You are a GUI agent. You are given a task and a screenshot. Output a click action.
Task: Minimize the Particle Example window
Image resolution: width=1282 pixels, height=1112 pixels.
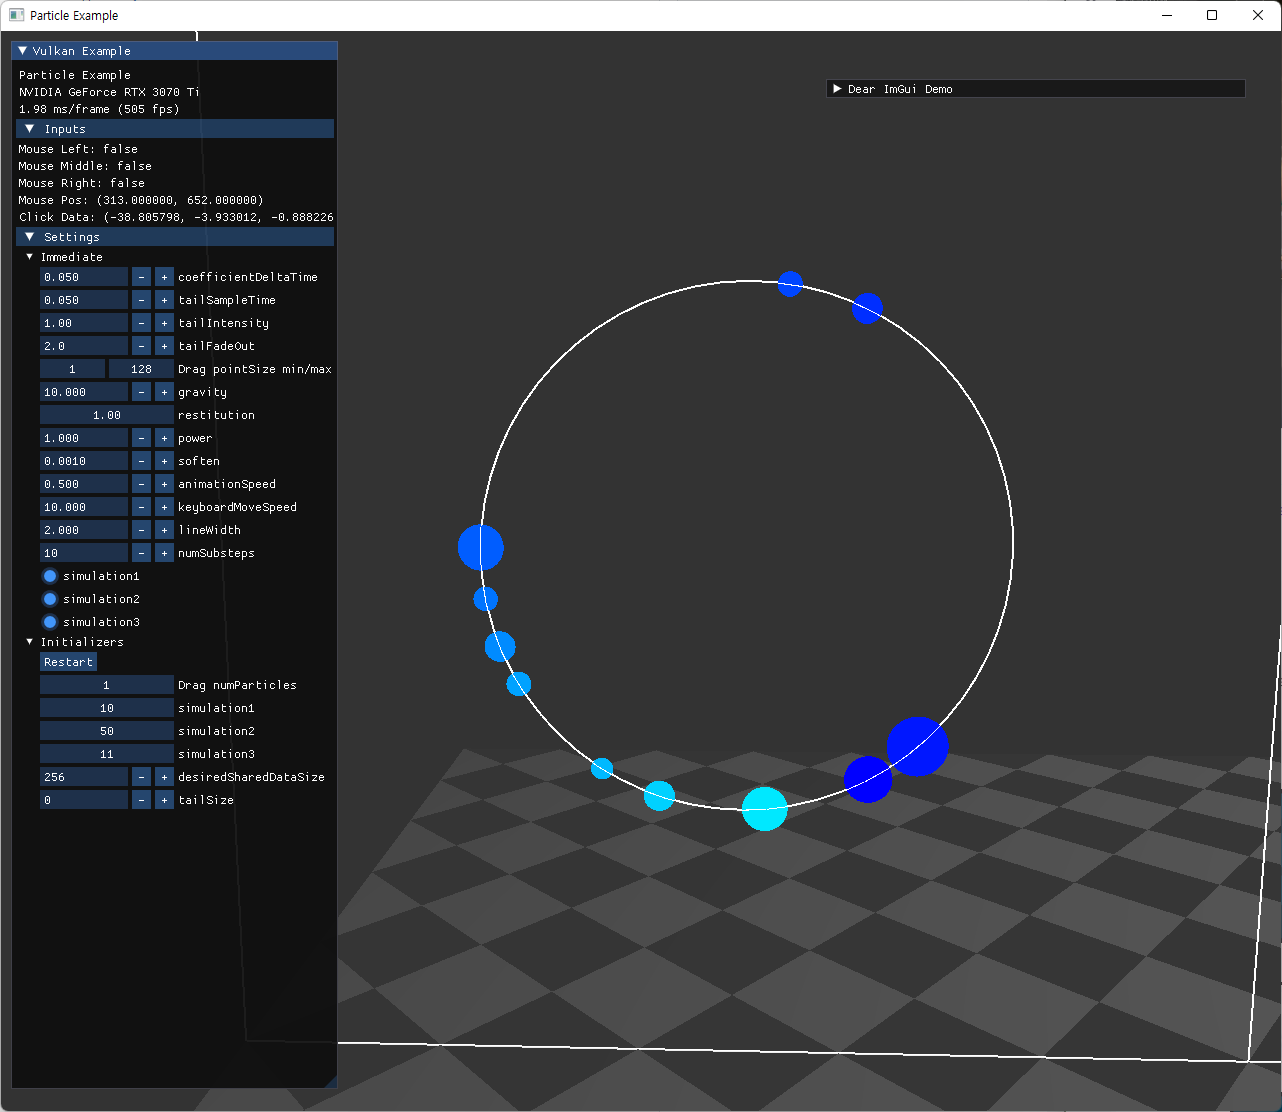pos(1166,15)
